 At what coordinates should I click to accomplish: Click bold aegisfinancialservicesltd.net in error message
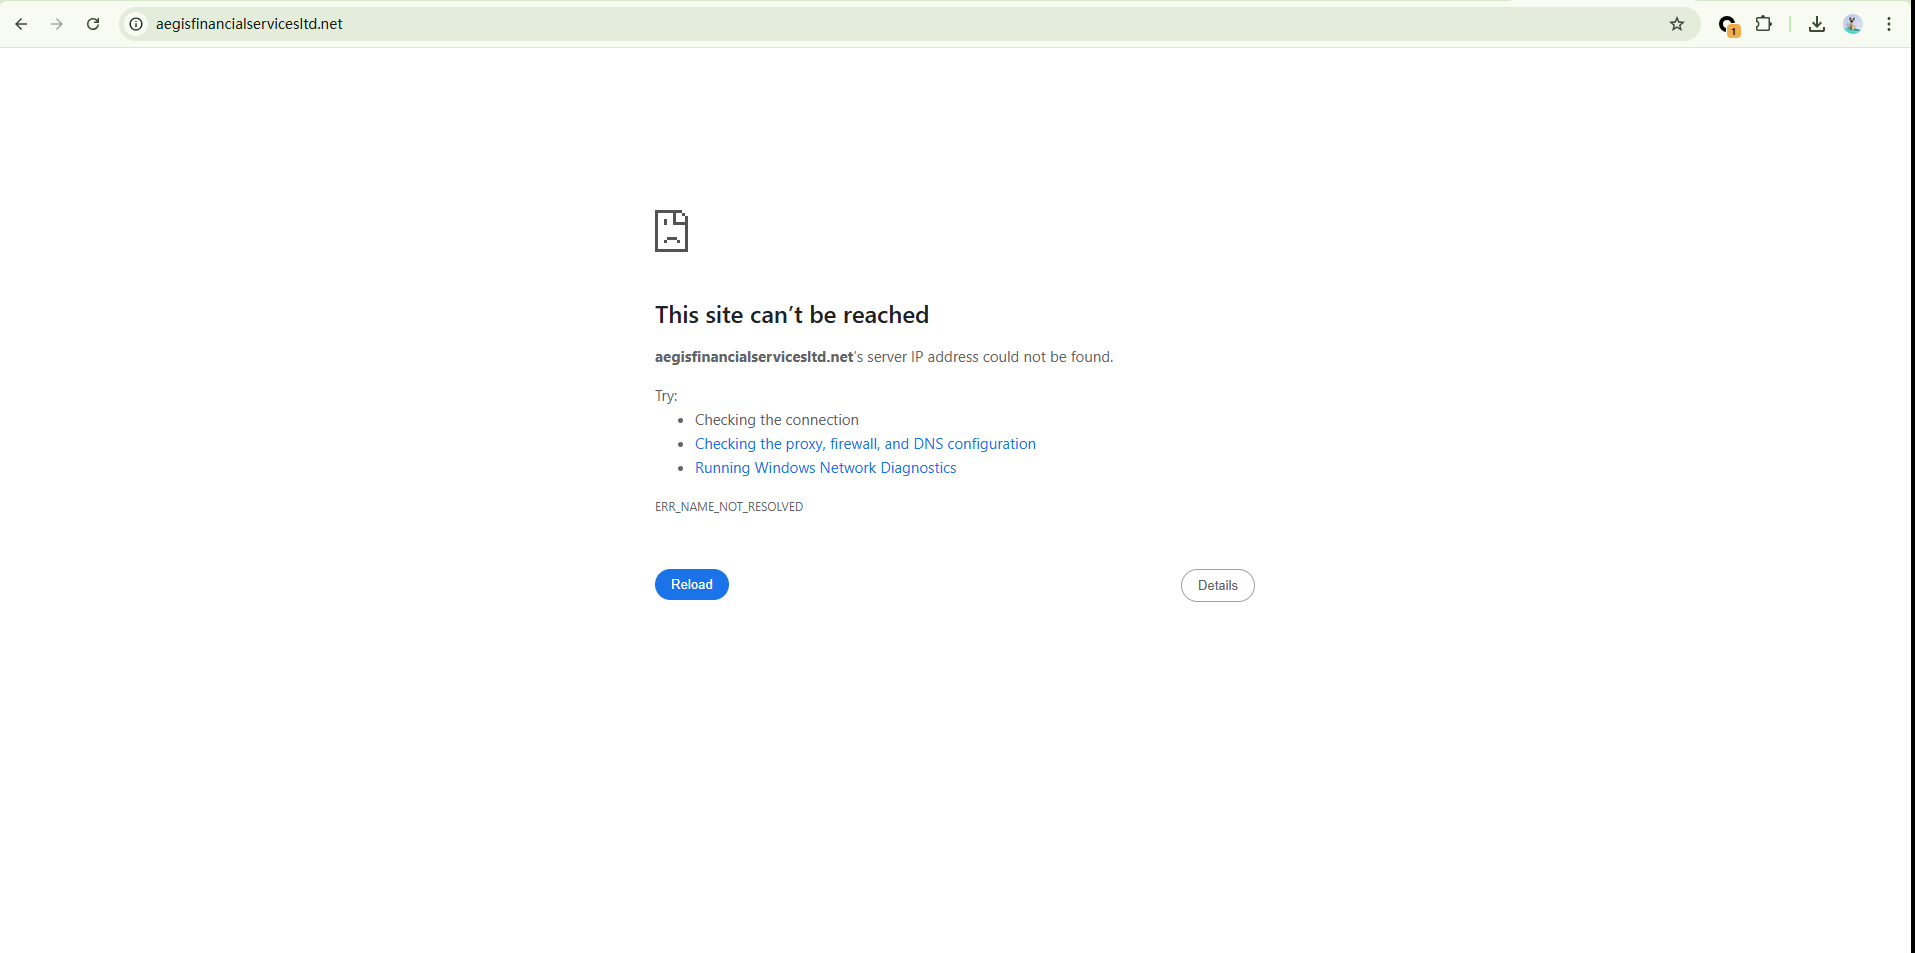coord(754,357)
